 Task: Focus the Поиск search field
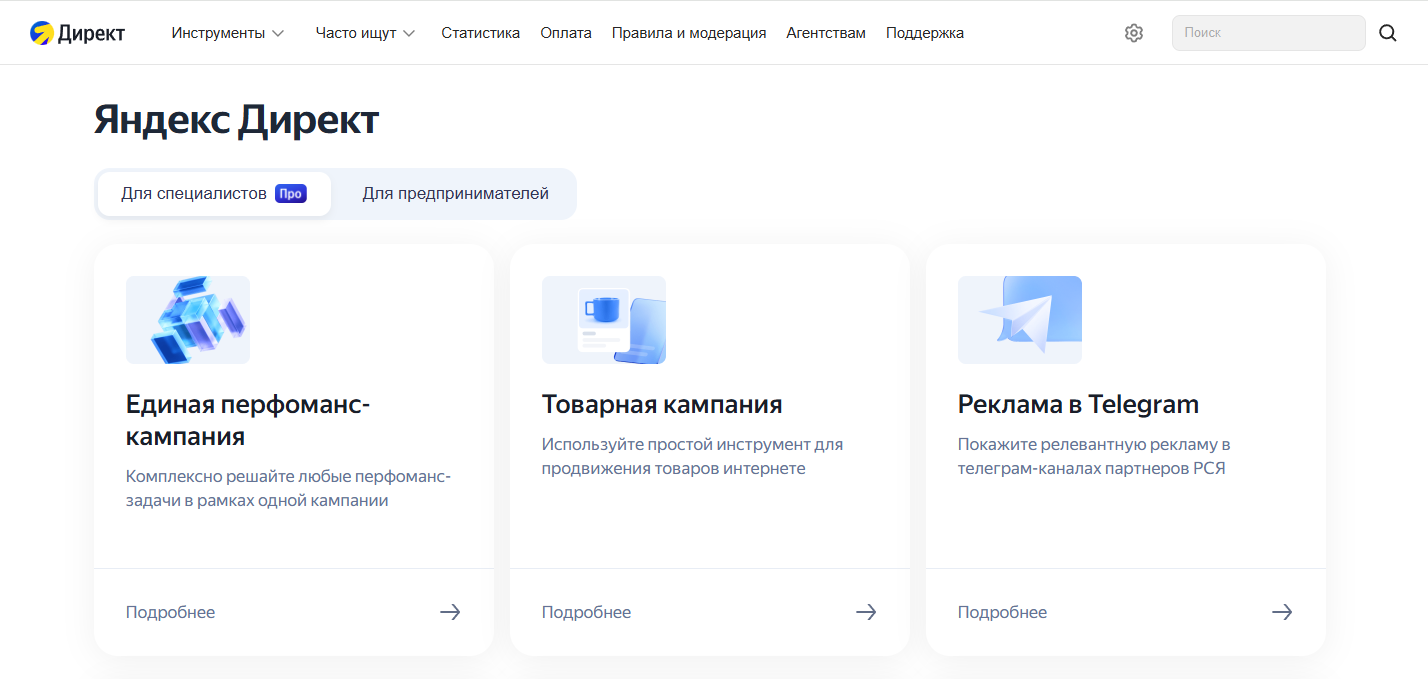tap(1268, 33)
